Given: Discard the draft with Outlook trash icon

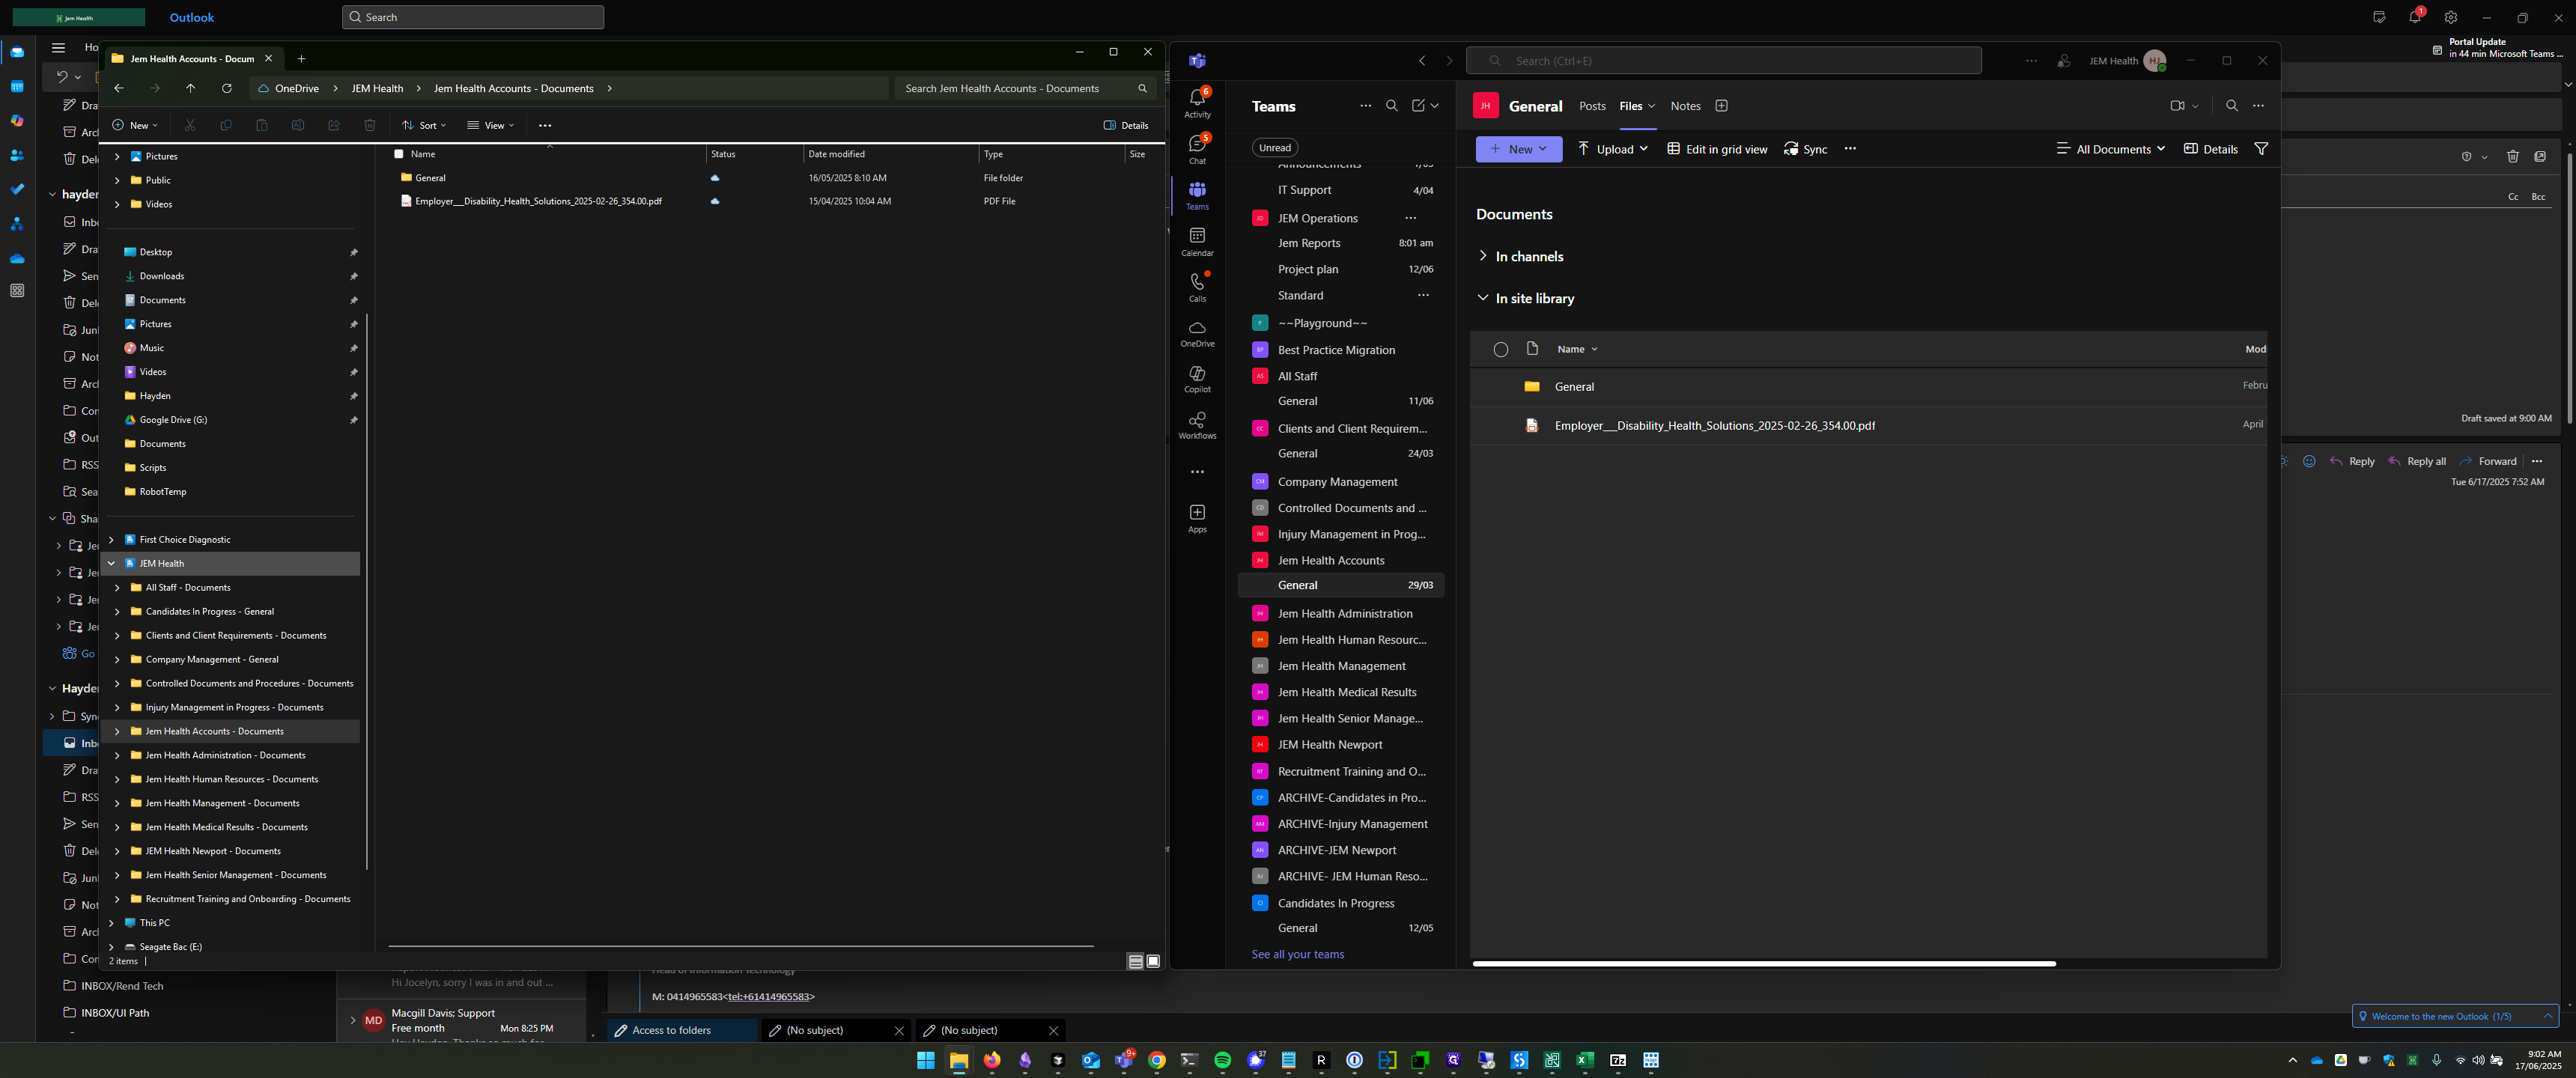Looking at the screenshot, I should [2512, 157].
